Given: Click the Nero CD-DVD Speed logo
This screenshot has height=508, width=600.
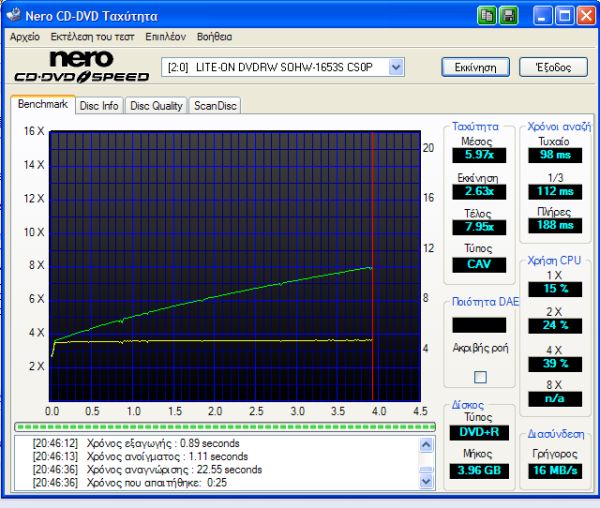Looking at the screenshot, I should tap(82, 67).
